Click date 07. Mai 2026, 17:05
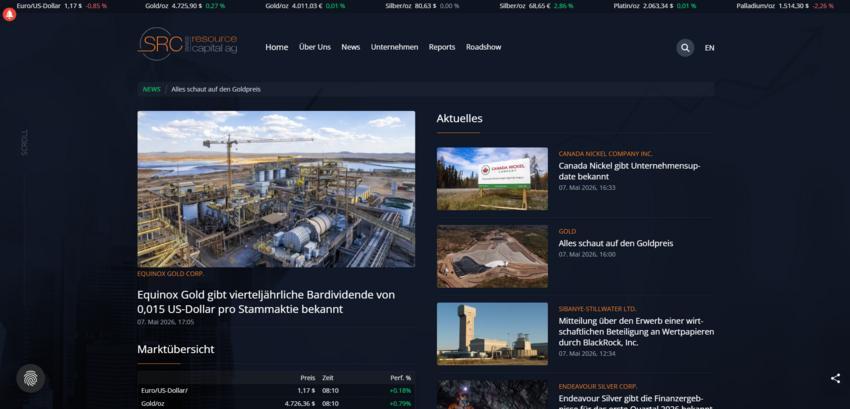The height and width of the screenshot is (409, 850). click(165, 322)
